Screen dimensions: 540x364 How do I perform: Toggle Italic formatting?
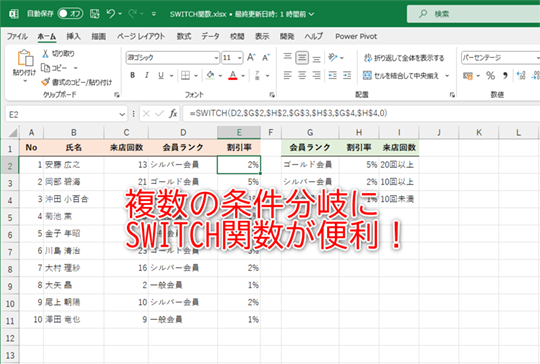click(x=147, y=75)
